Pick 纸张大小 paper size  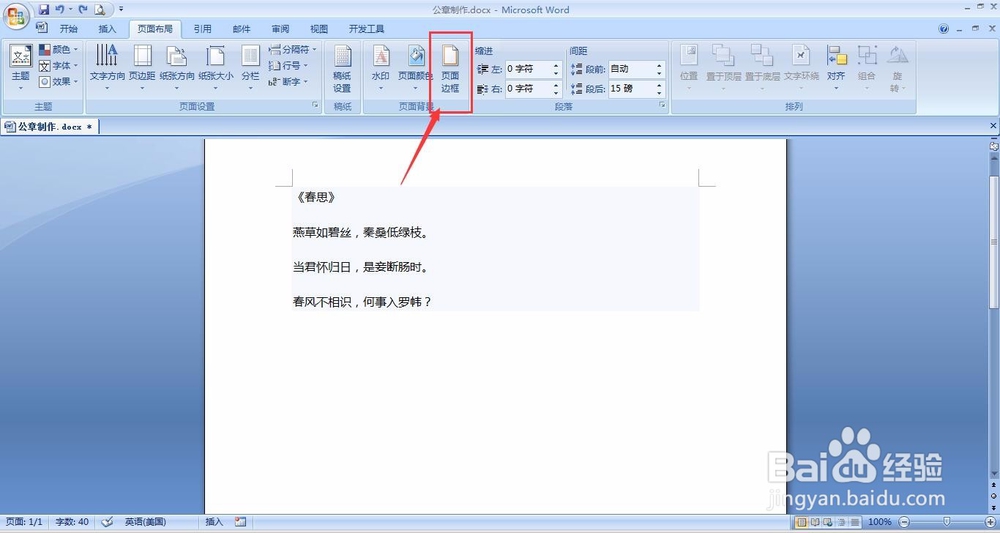coord(216,68)
